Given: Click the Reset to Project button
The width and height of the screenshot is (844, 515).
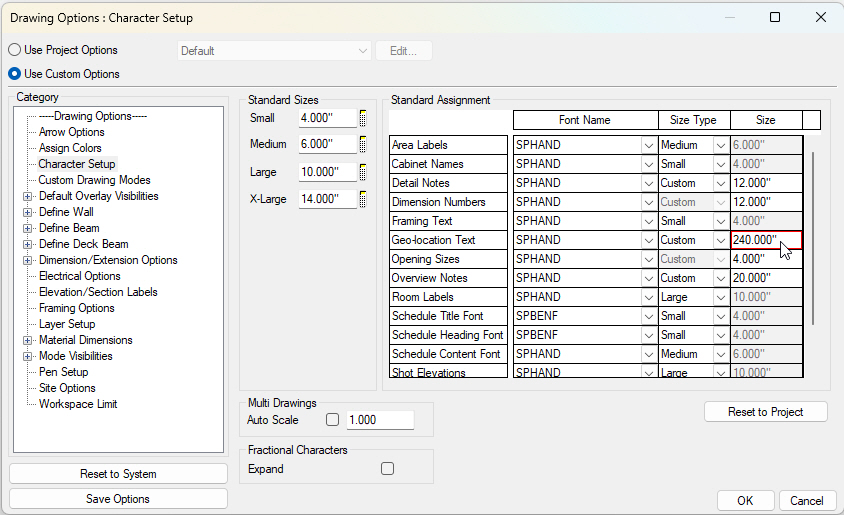Looking at the screenshot, I should (x=765, y=412).
